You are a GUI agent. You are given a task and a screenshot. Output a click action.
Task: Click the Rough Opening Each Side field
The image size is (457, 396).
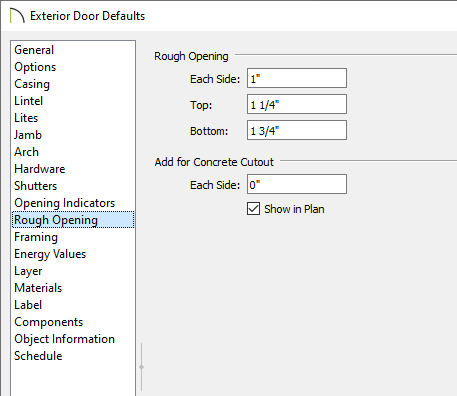pyautogui.click(x=297, y=78)
